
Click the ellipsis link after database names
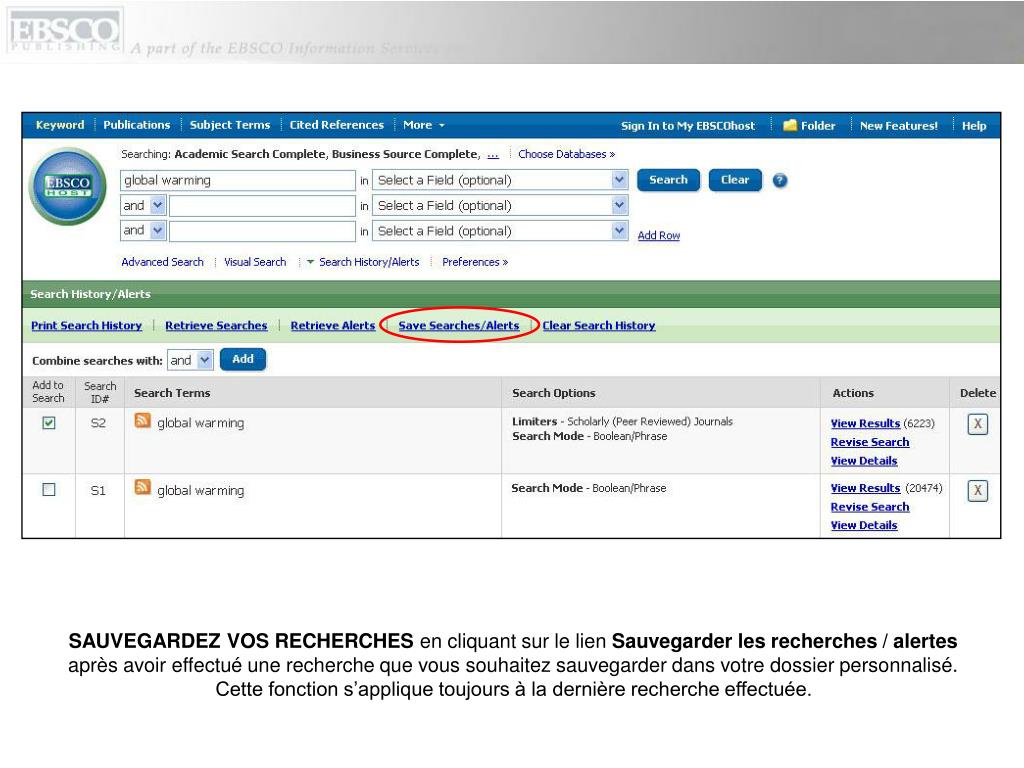(493, 155)
